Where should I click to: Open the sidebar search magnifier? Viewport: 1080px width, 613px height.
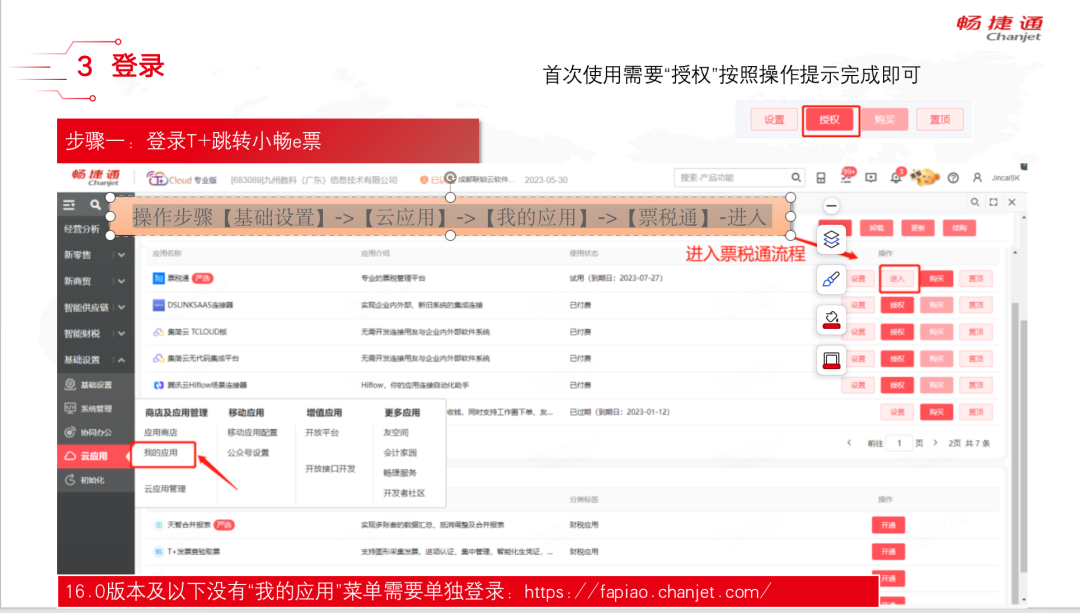[x=95, y=205]
